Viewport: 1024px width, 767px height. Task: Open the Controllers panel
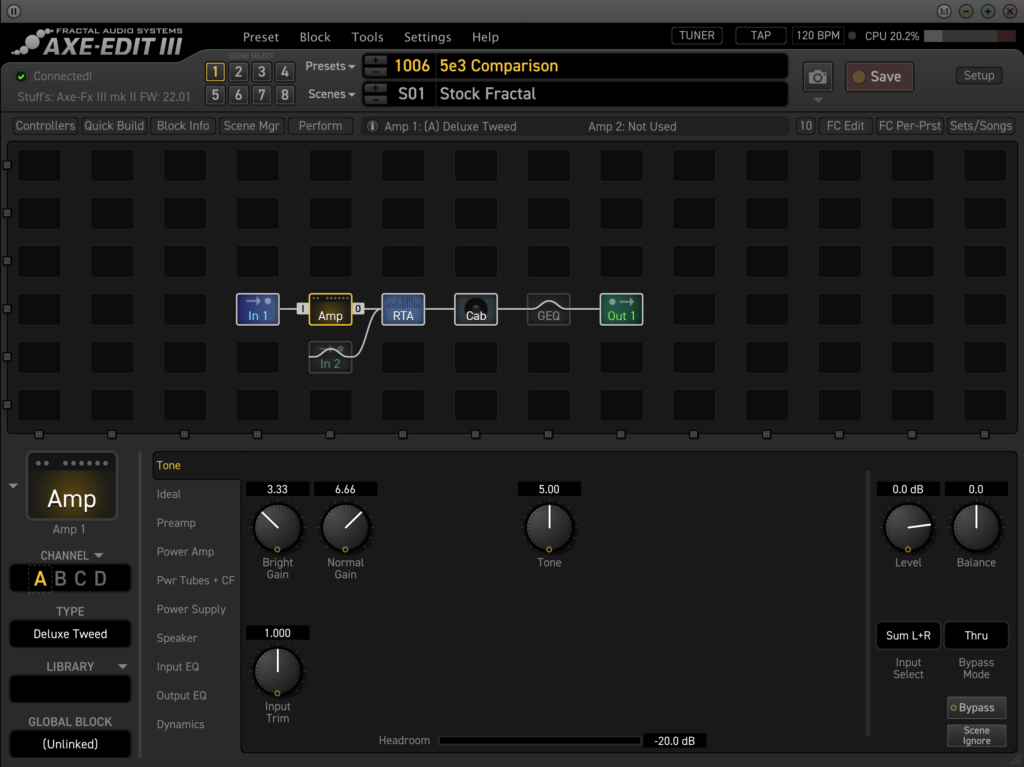click(45, 125)
